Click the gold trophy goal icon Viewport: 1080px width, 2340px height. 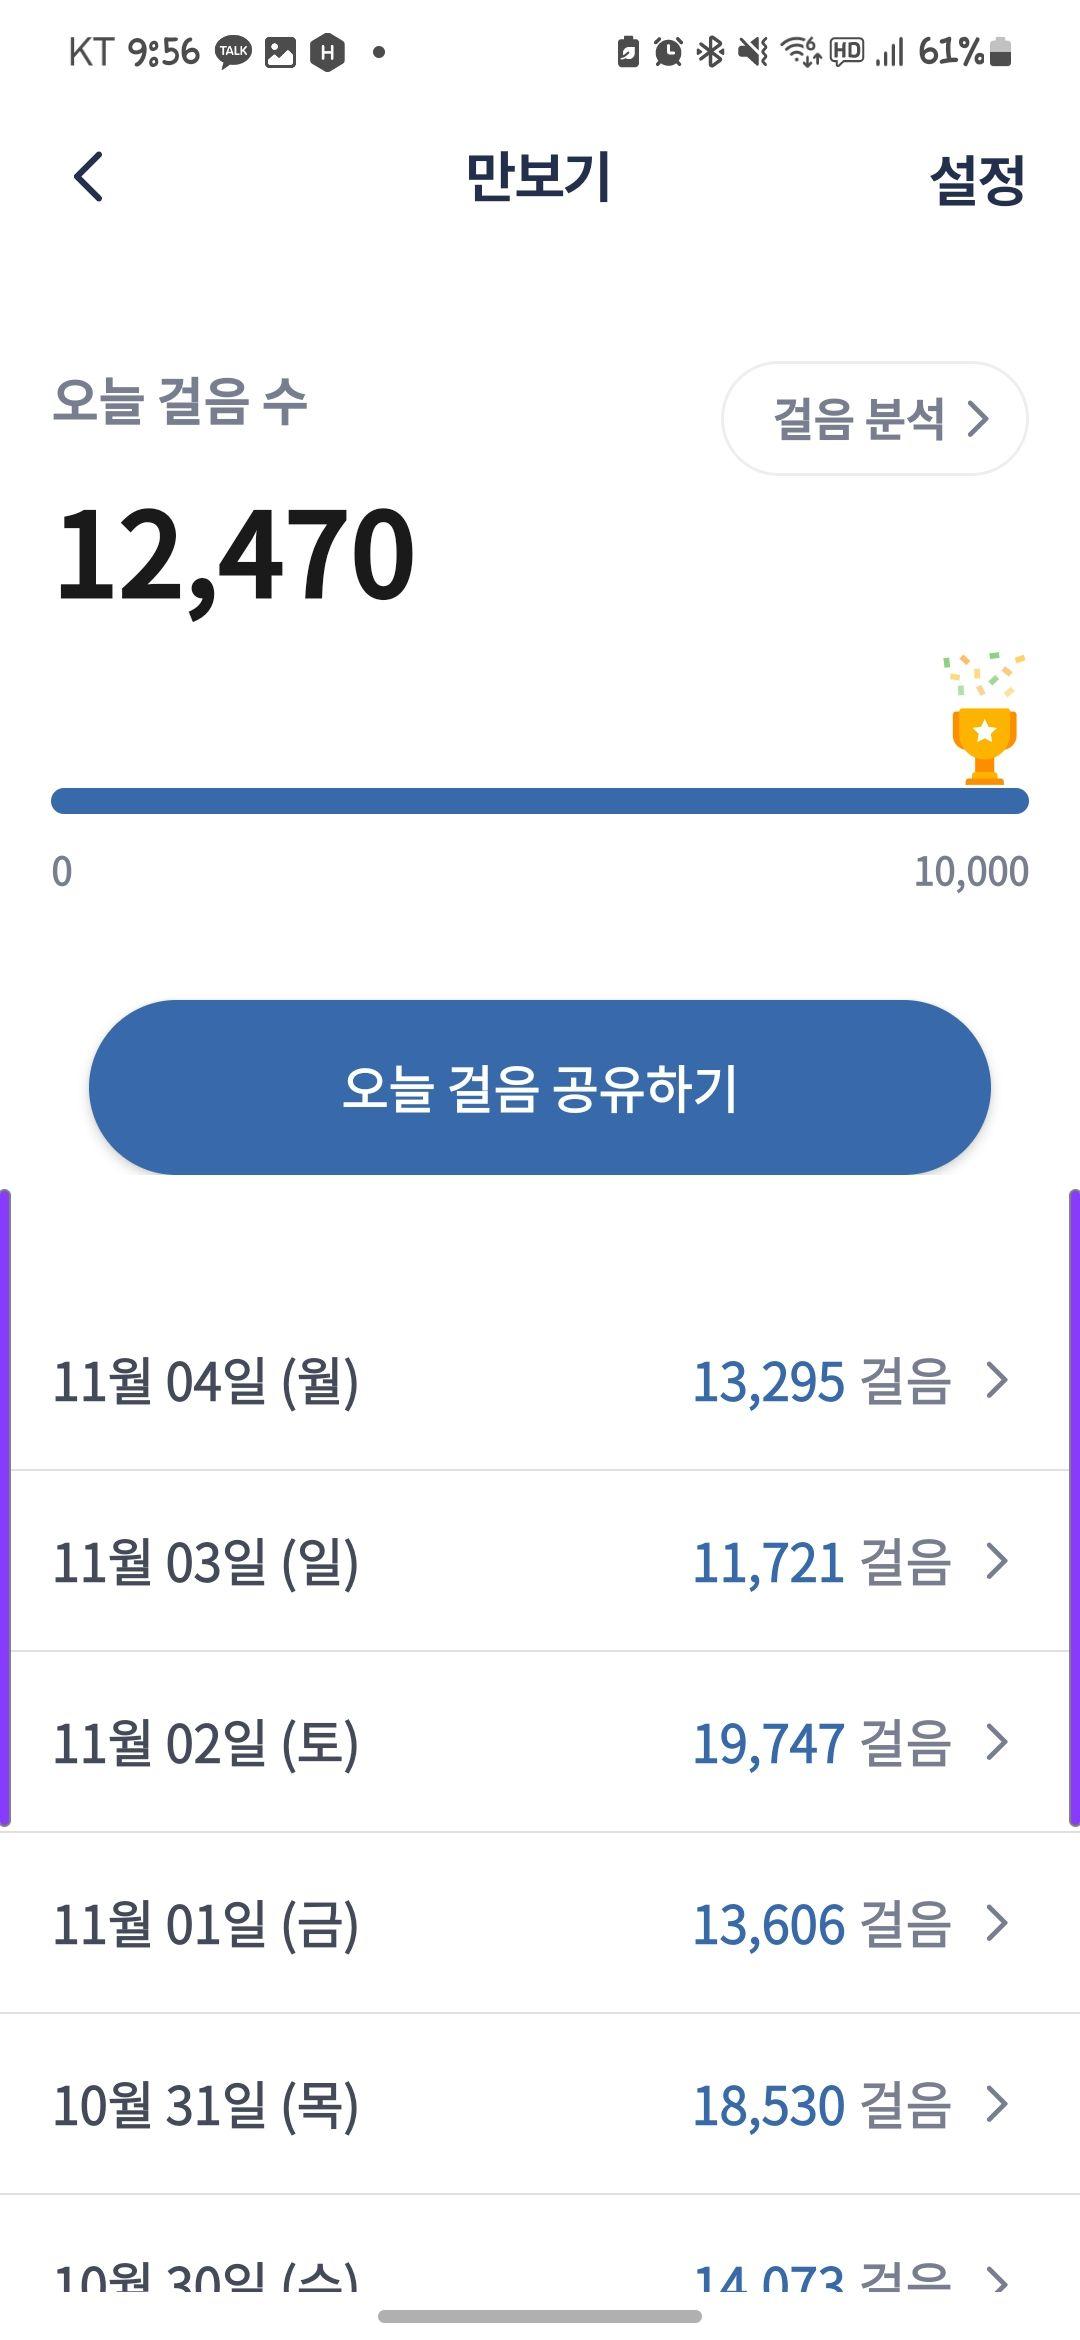(984, 745)
